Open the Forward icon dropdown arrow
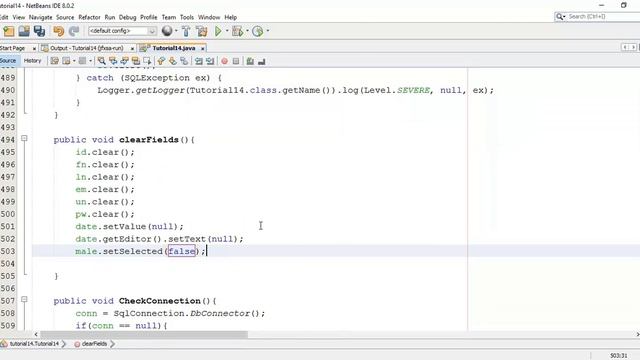 coord(90,61)
